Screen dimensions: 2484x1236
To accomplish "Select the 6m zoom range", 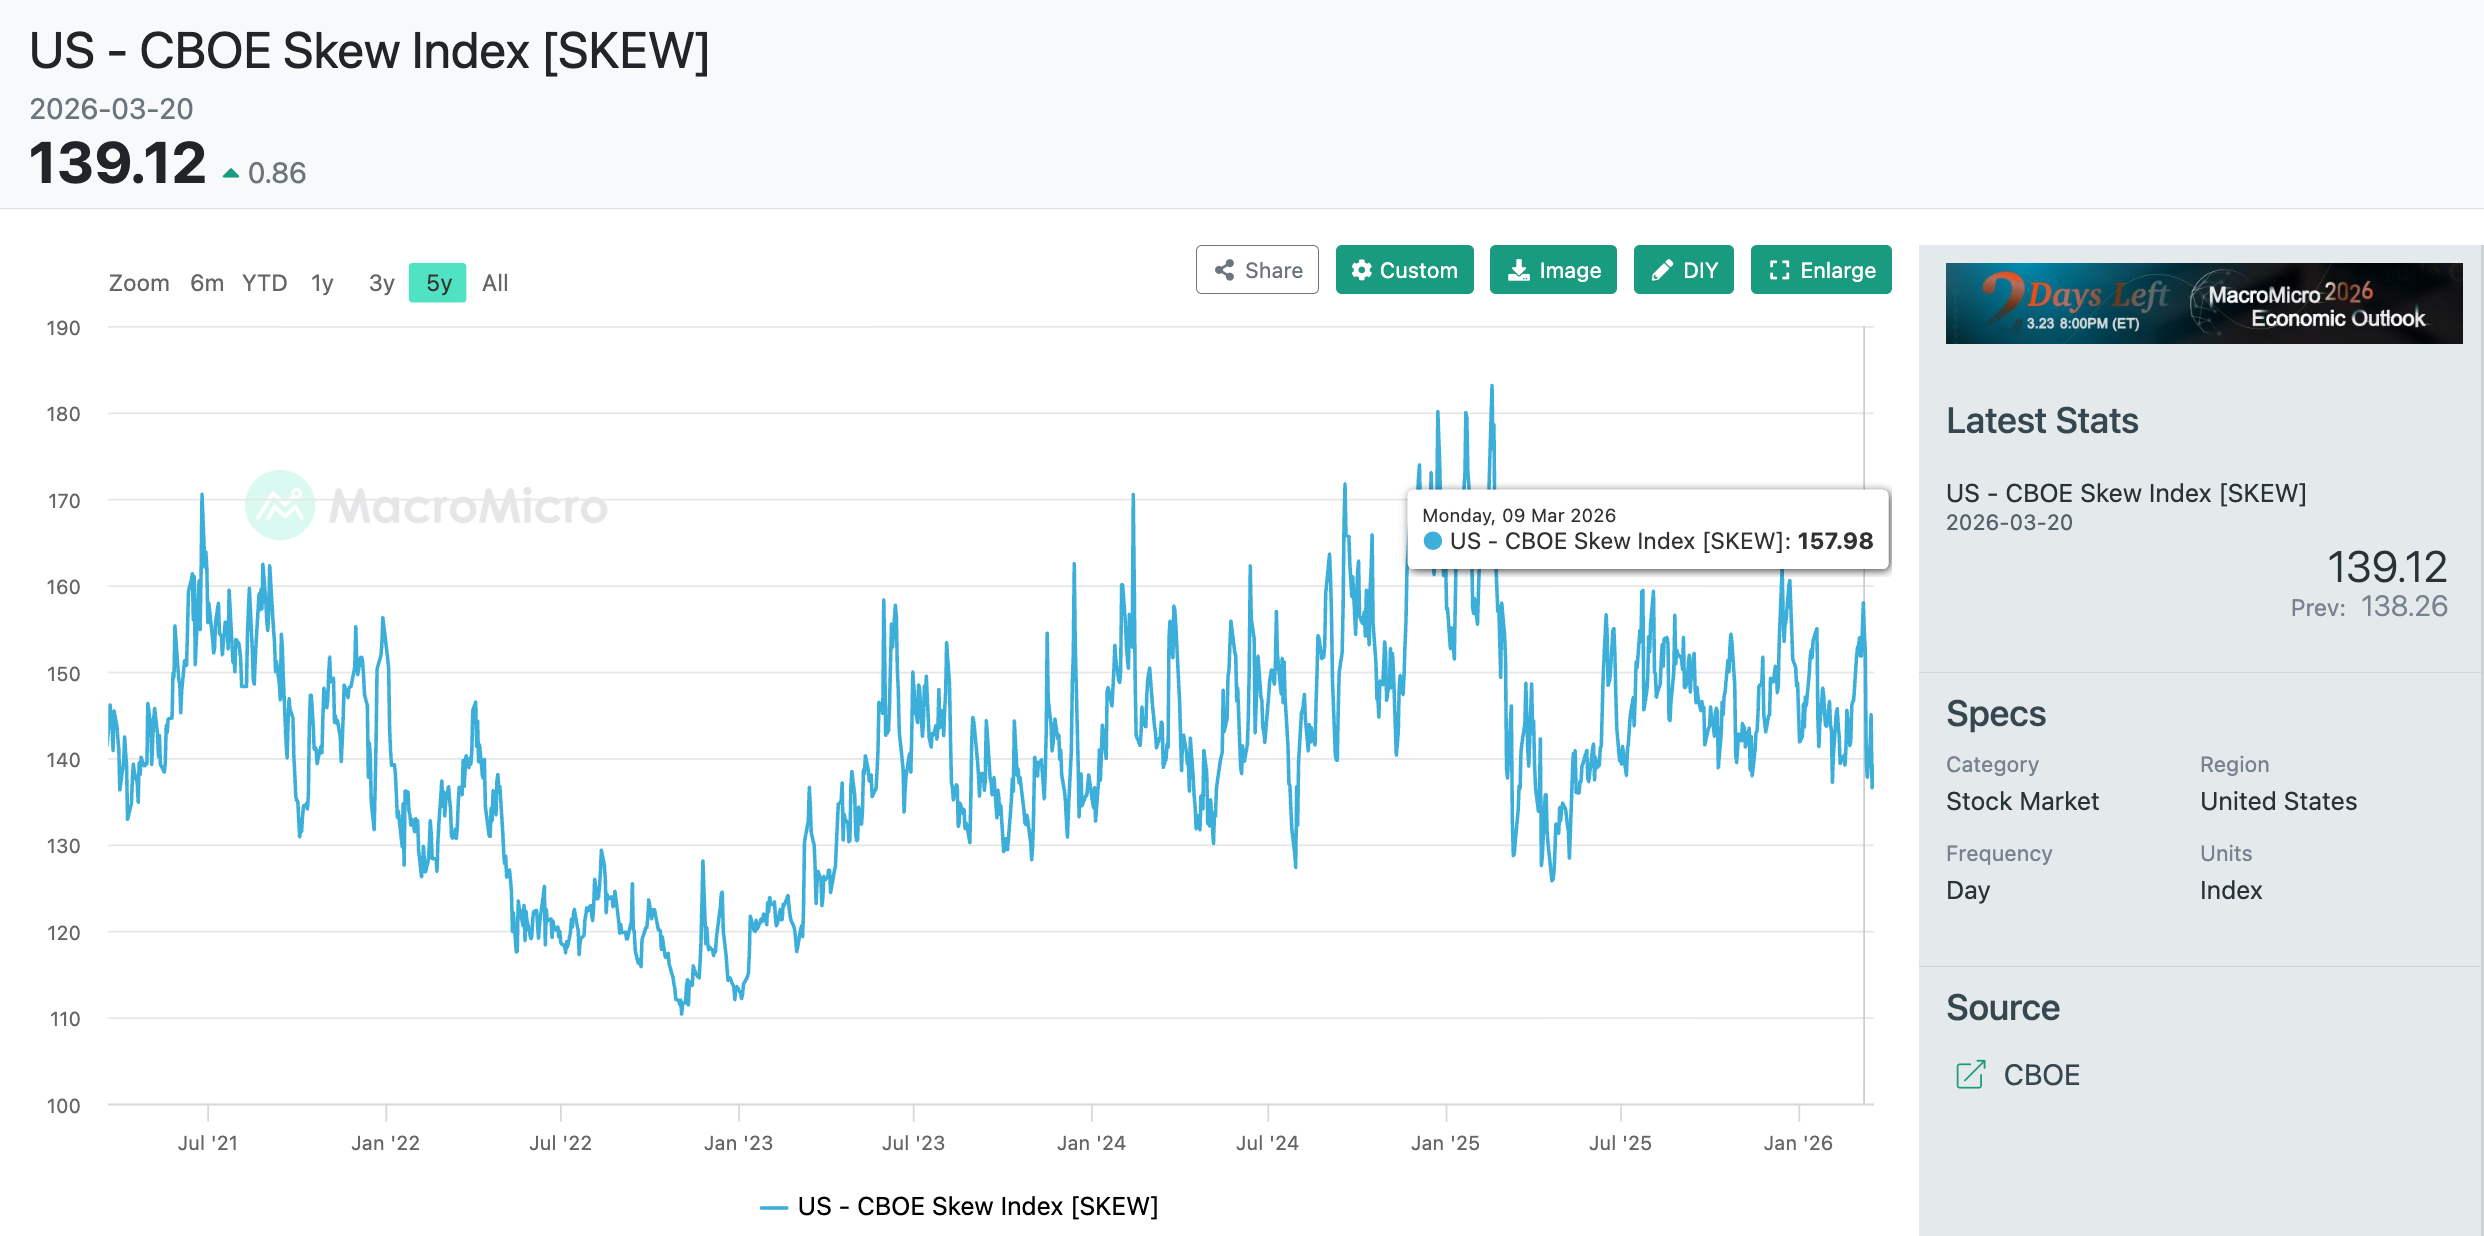I will tap(207, 283).
